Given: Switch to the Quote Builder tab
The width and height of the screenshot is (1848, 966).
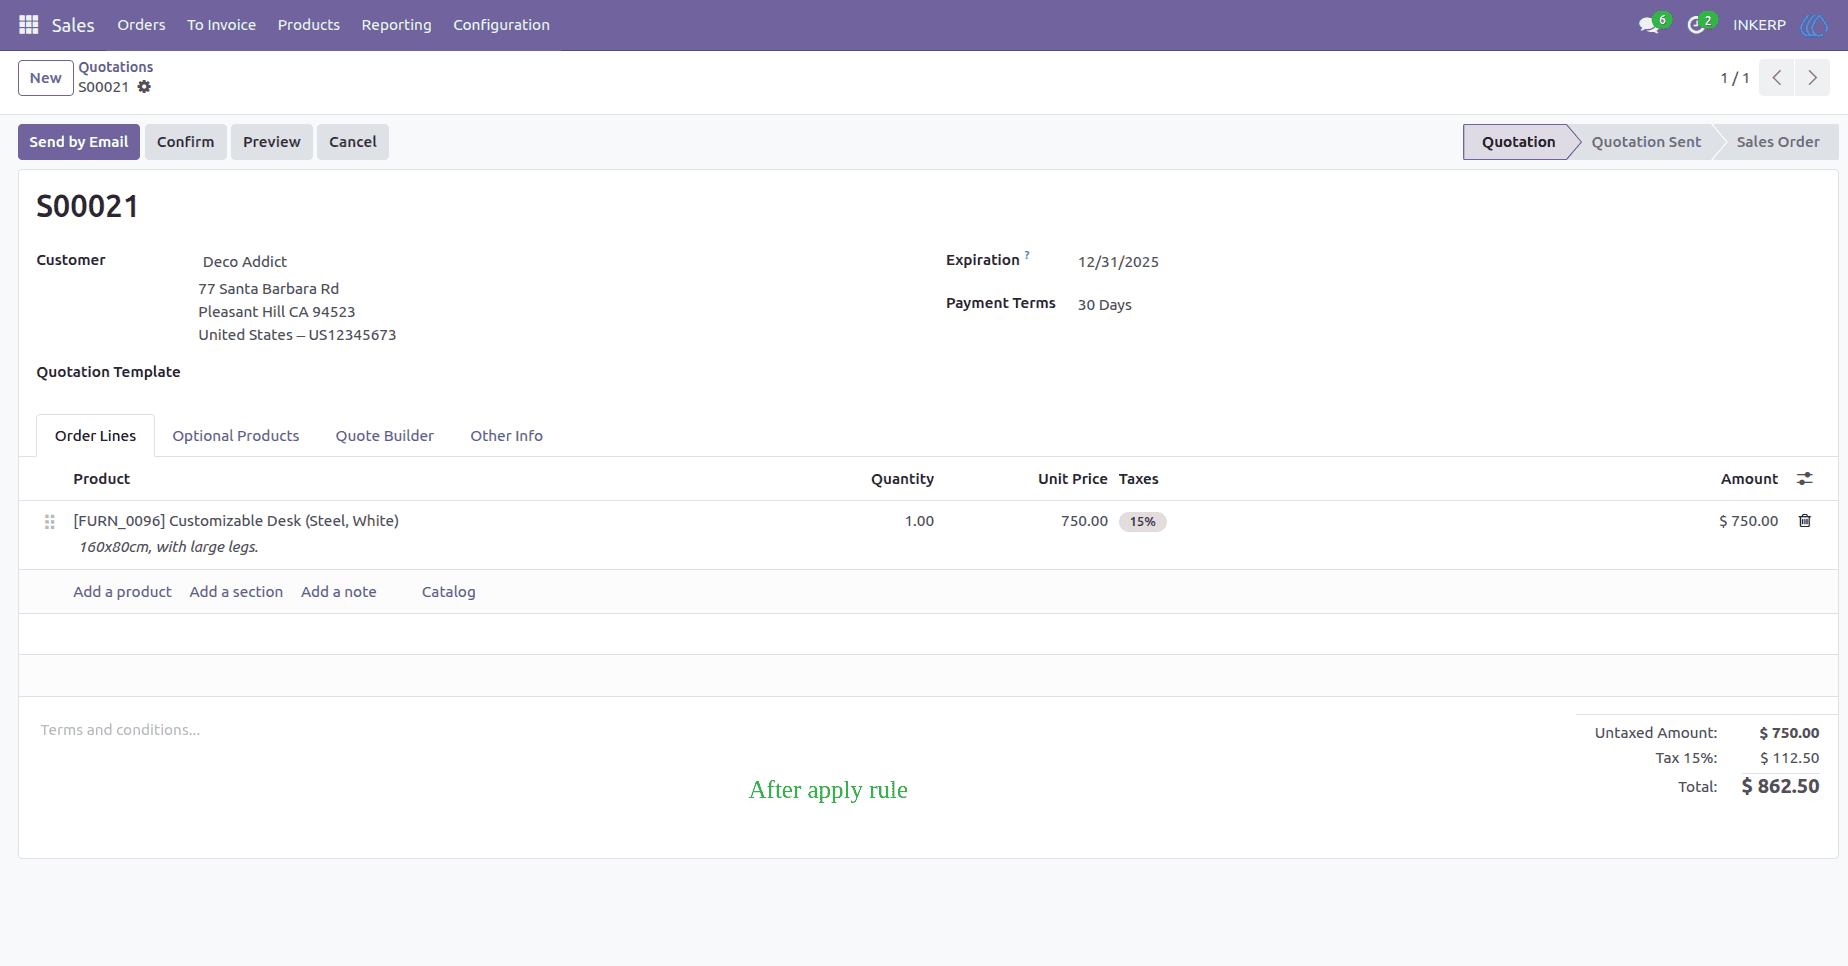Looking at the screenshot, I should (385, 436).
